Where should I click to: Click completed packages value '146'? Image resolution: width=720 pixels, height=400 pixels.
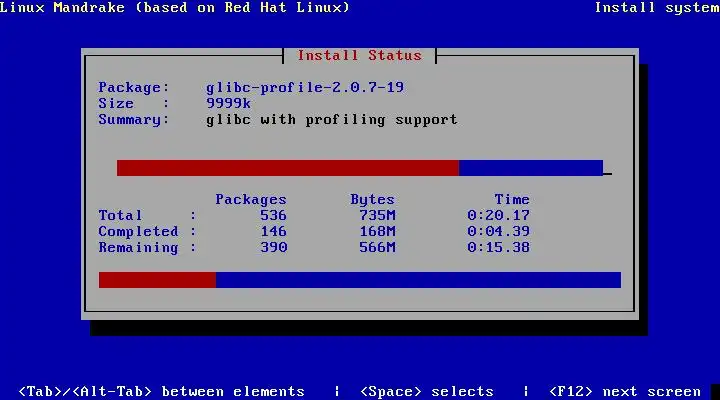coord(273,231)
